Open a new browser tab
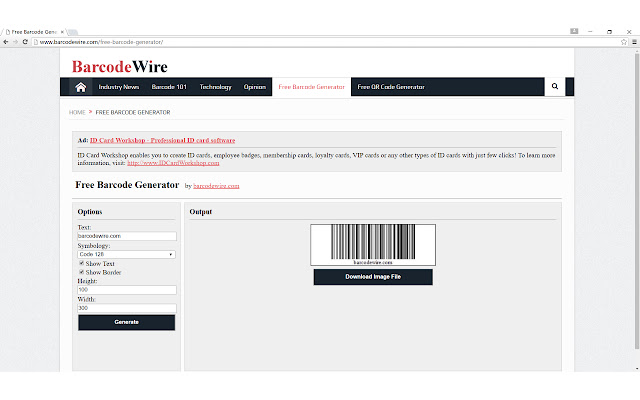Viewport: 640px width, 400px height. coord(73,32)
